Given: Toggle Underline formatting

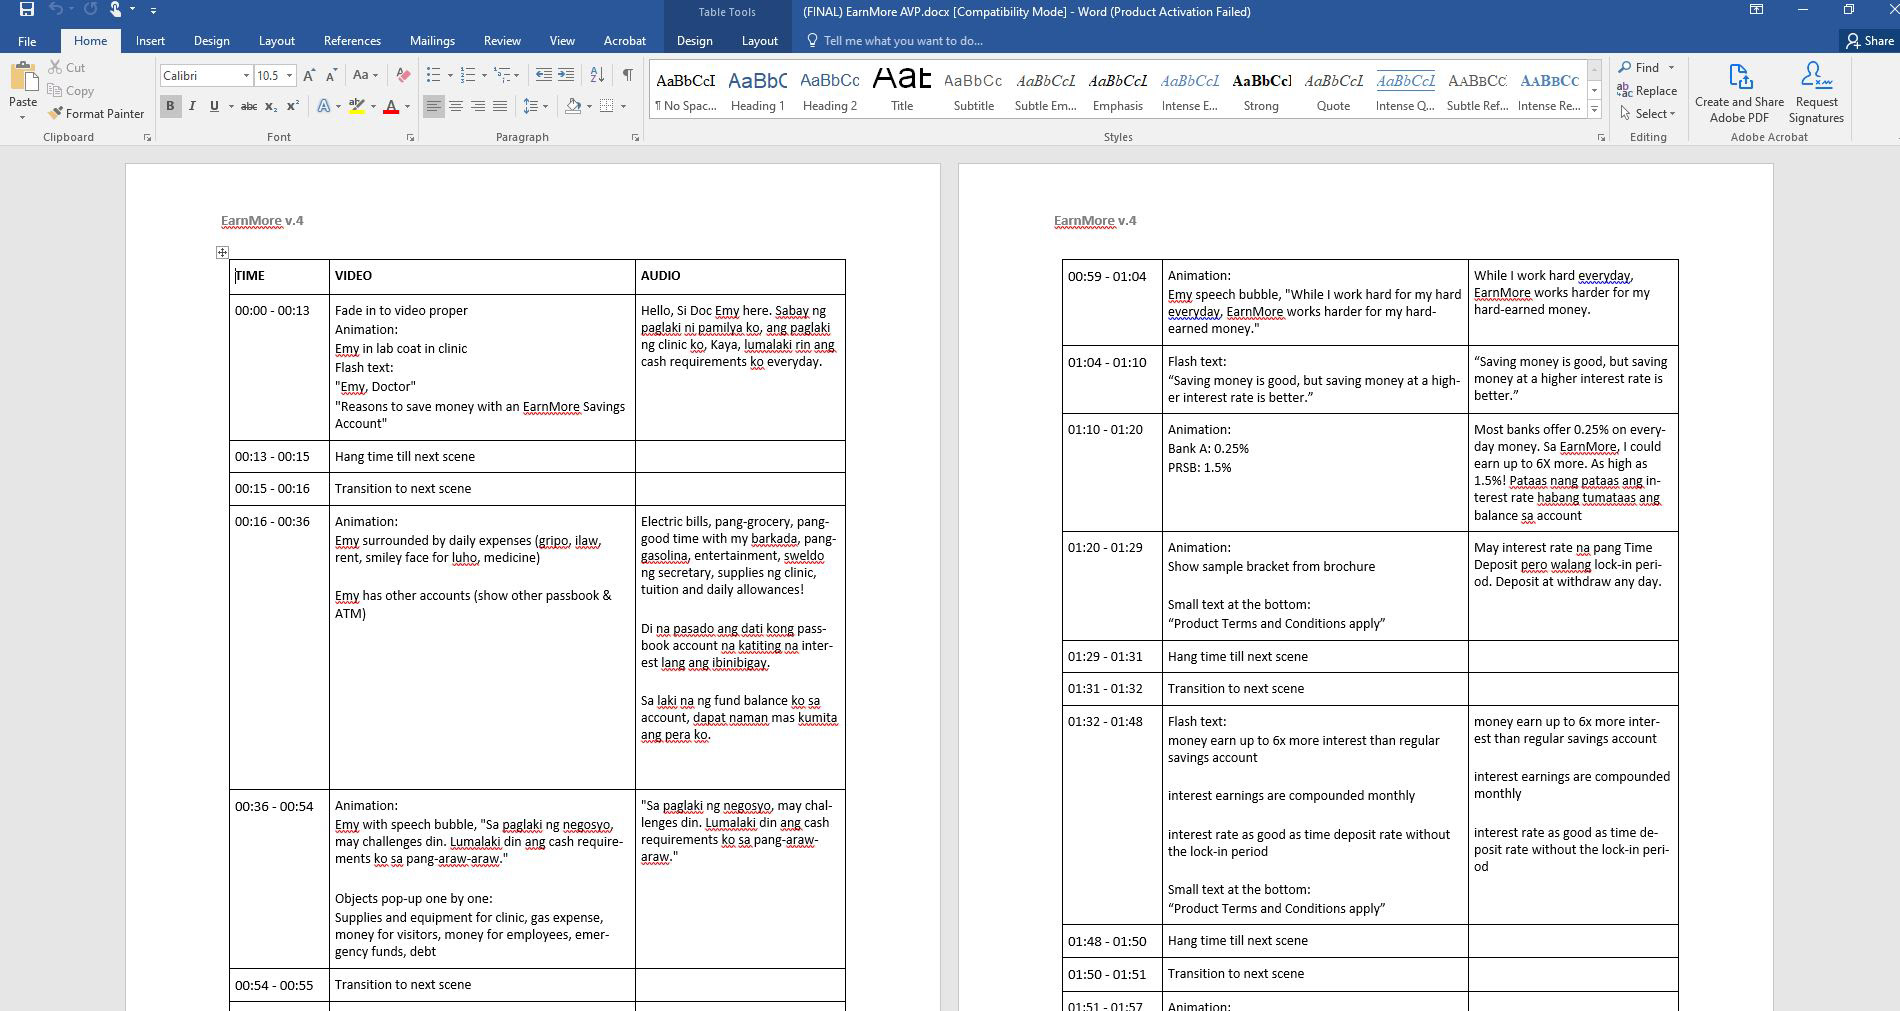Looking at the screenshot, I should tap(213, 106).
